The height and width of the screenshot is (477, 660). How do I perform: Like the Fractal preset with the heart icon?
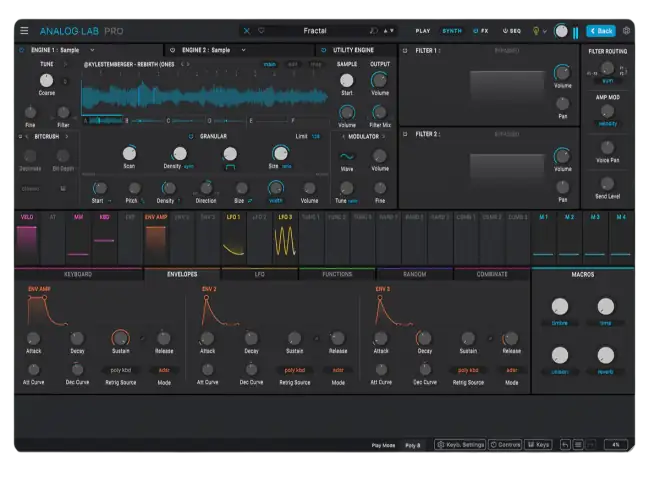[261, 31]
